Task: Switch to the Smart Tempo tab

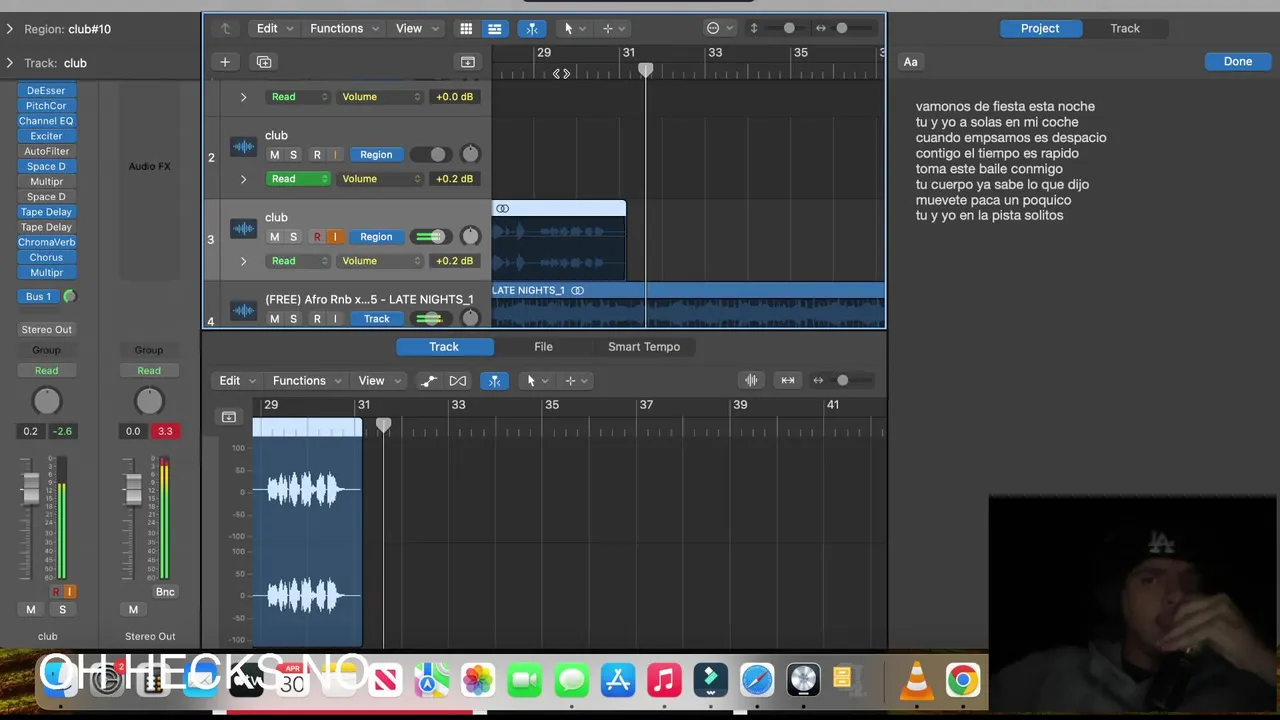Action: (644, 347)
